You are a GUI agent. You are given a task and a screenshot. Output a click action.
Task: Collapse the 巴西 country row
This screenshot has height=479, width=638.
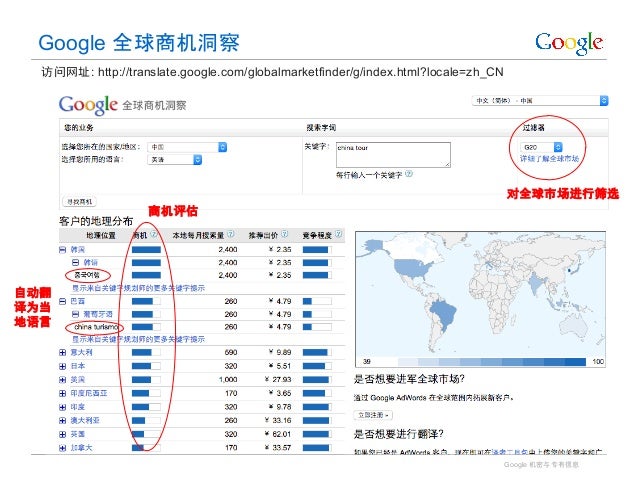click(x=63, y=301)
